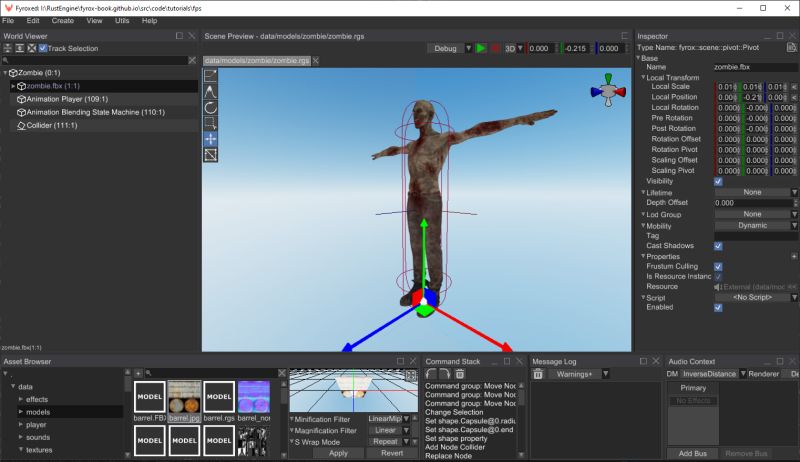The height and width of the screenshot is (462, 800).
Task: Select the Scale tool in scene toolbar
Action: (210, 155)
